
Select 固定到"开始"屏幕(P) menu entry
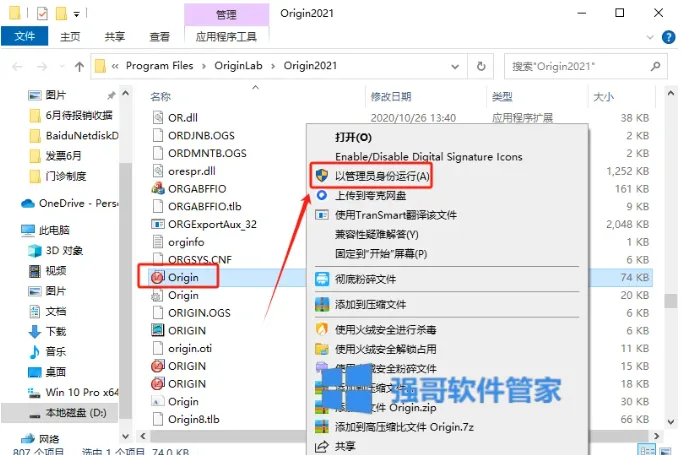pos(447,254)
